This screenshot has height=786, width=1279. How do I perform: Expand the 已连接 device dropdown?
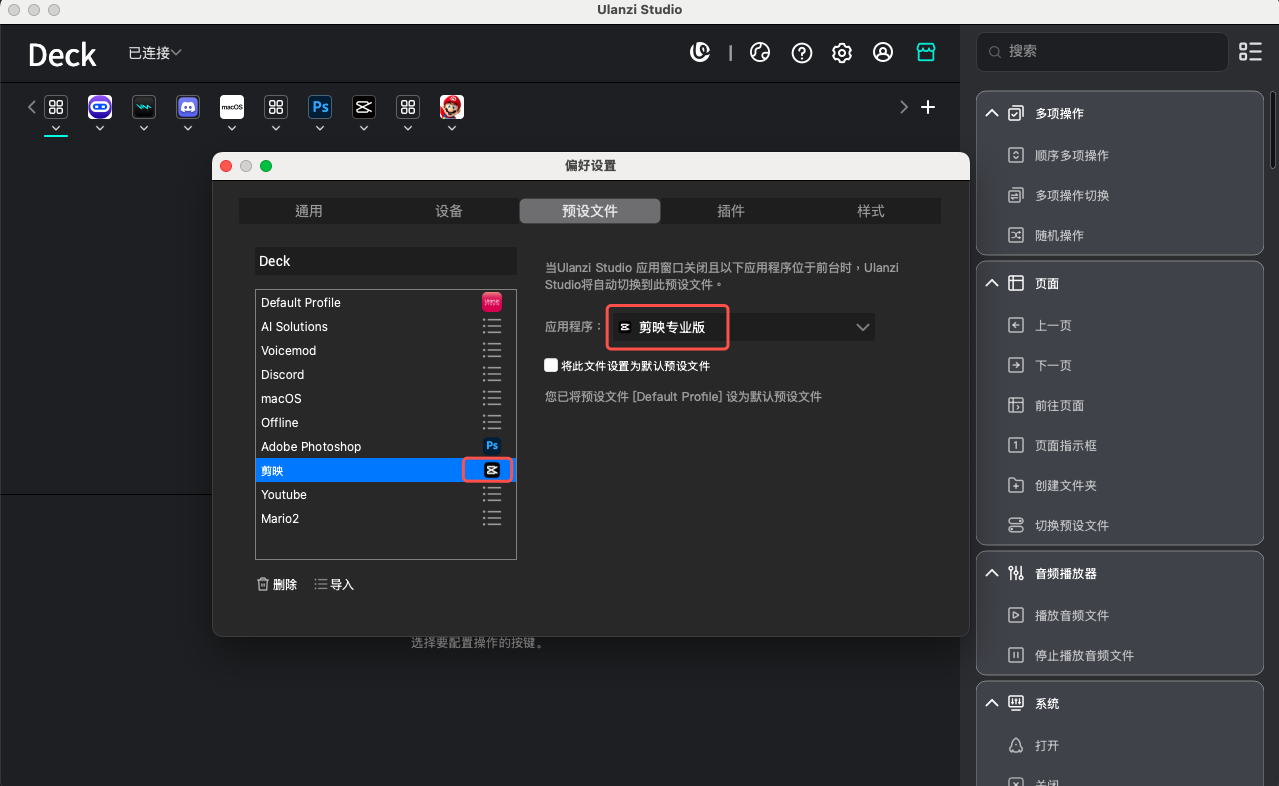tap(155, 53)
